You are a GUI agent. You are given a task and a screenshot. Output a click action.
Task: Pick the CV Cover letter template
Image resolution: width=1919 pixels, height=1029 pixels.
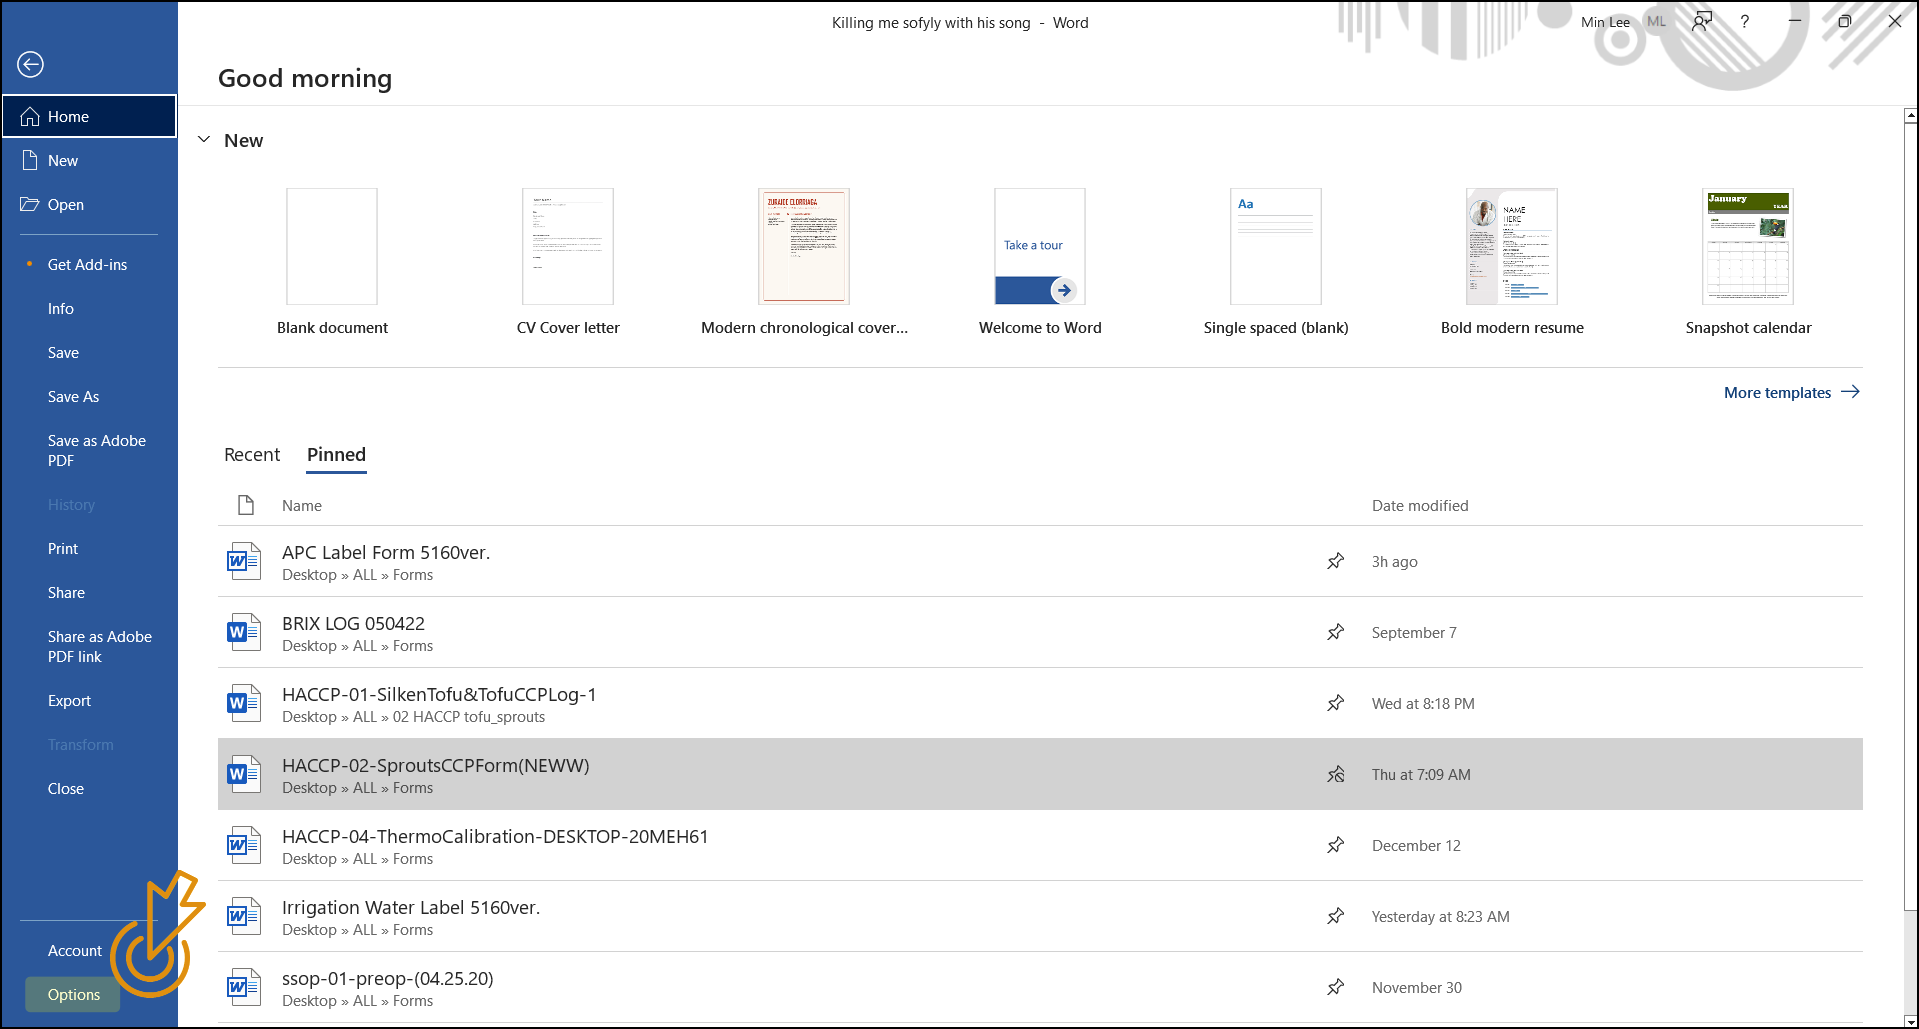[x=568, y=262]
